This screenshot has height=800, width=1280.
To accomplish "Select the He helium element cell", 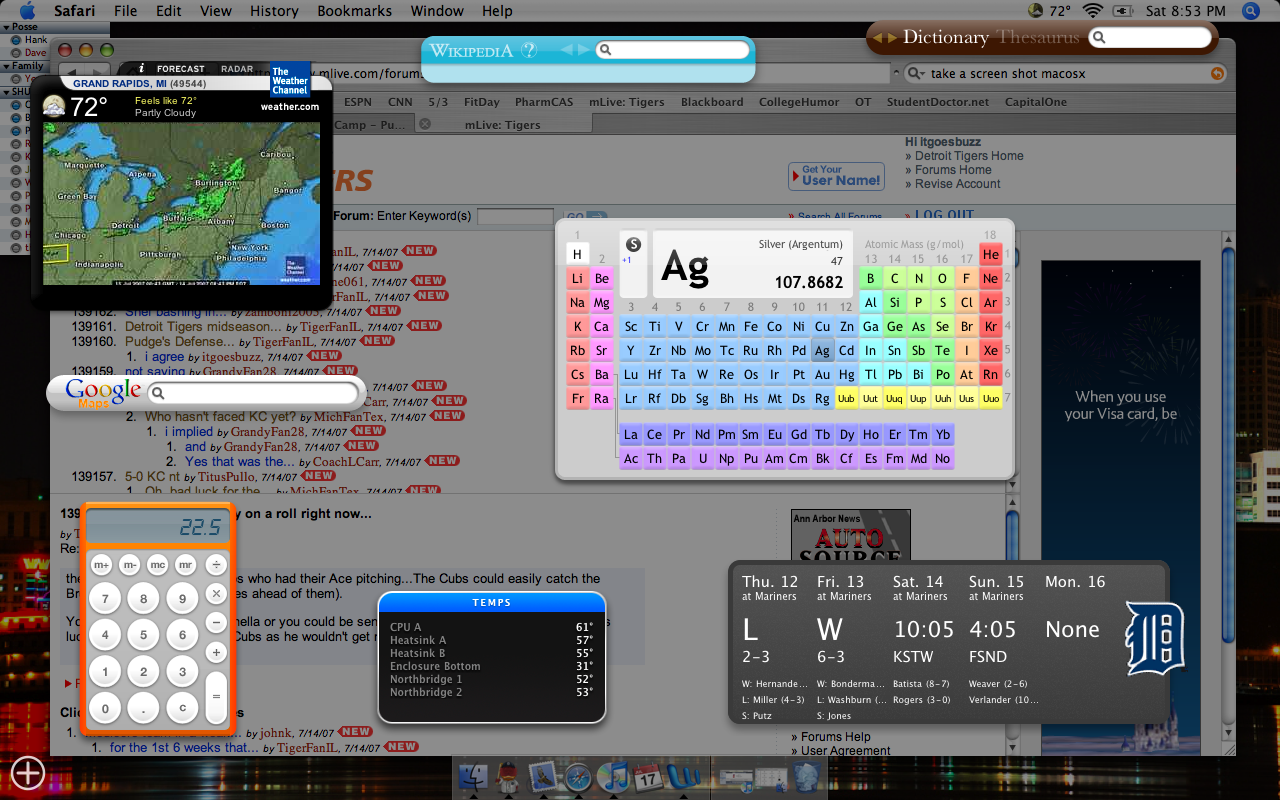I will pyautogui.click(x=990, y=254).
